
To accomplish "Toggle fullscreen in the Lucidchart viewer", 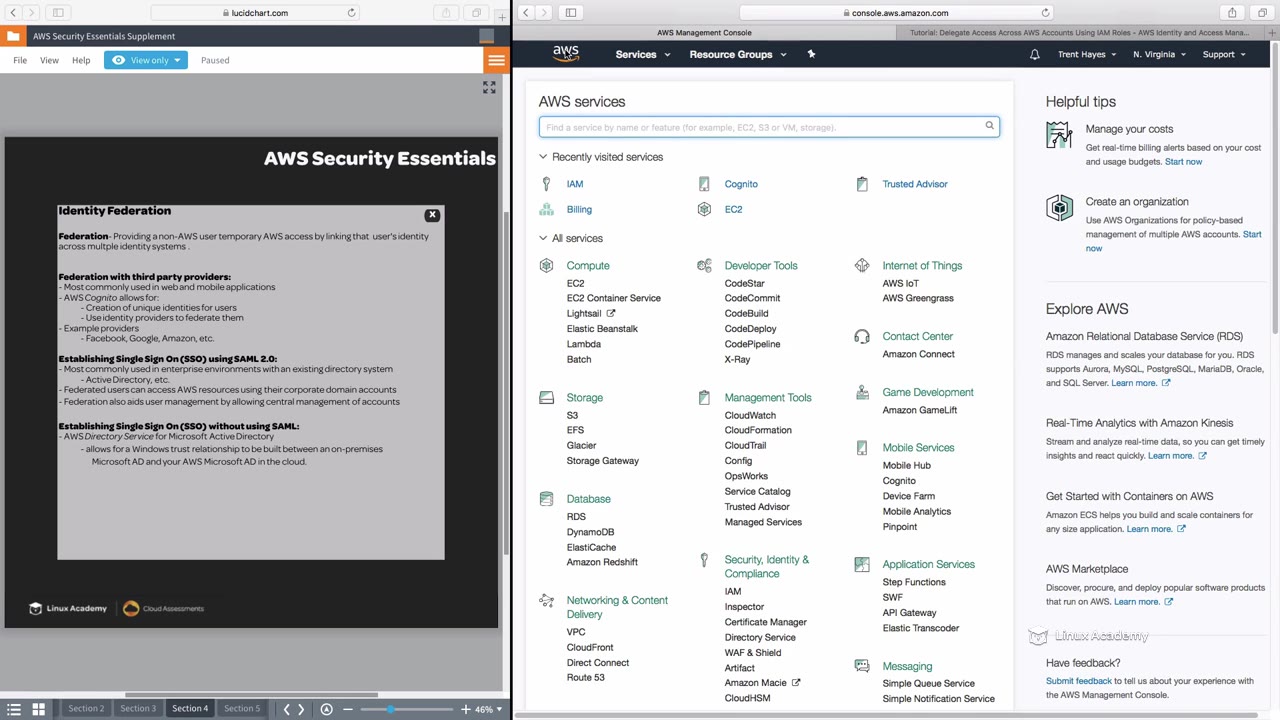I will (x=489, y=88).
